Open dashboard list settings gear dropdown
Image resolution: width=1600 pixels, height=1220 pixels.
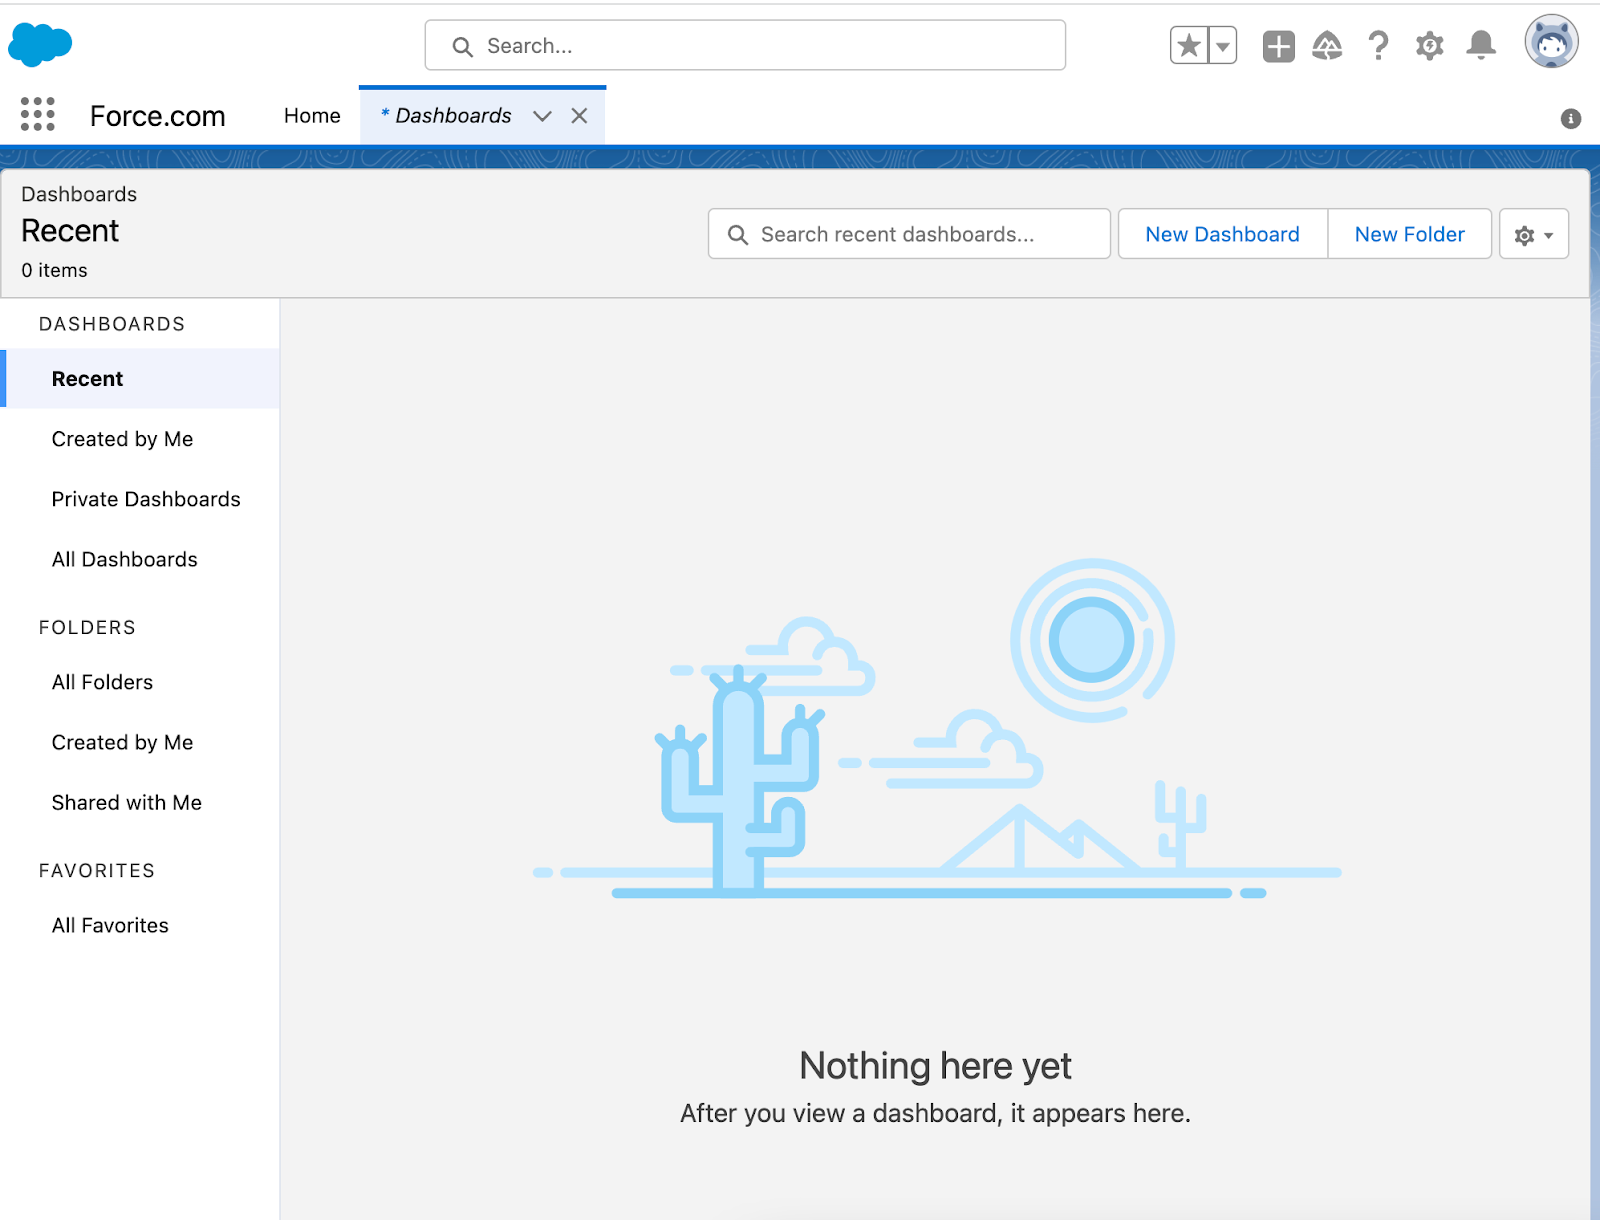(x=1533, y=235)
